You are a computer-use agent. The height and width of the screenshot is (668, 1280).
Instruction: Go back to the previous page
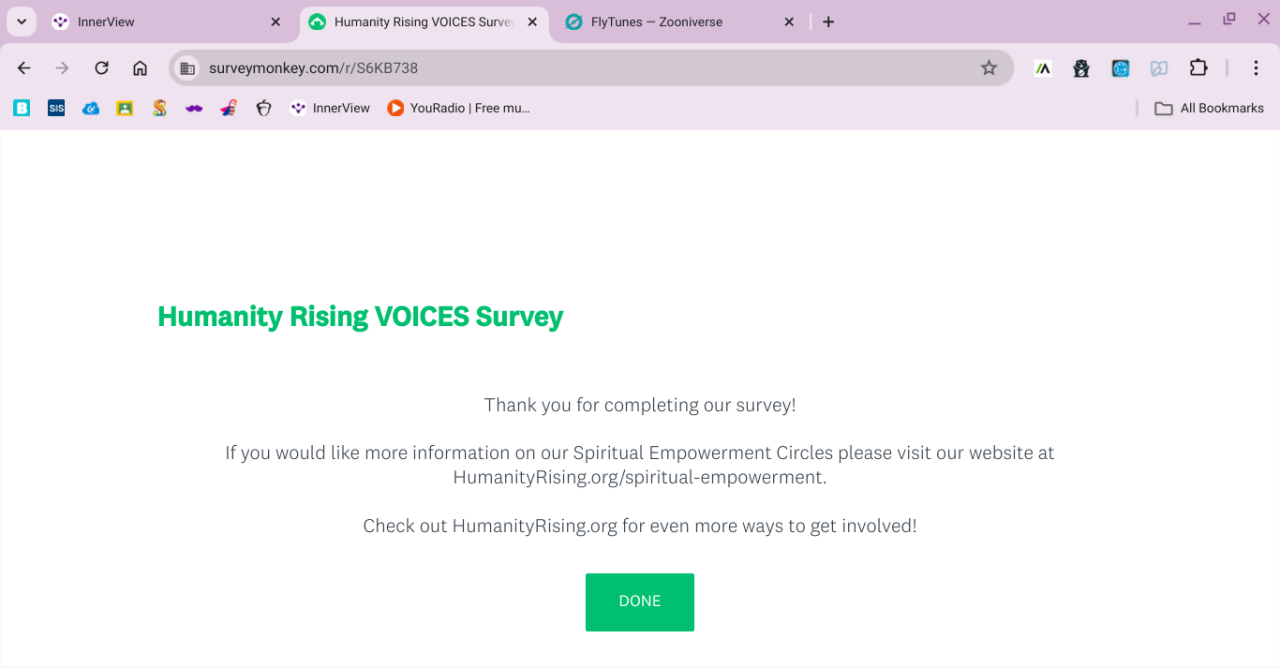[x=24, y=68]
